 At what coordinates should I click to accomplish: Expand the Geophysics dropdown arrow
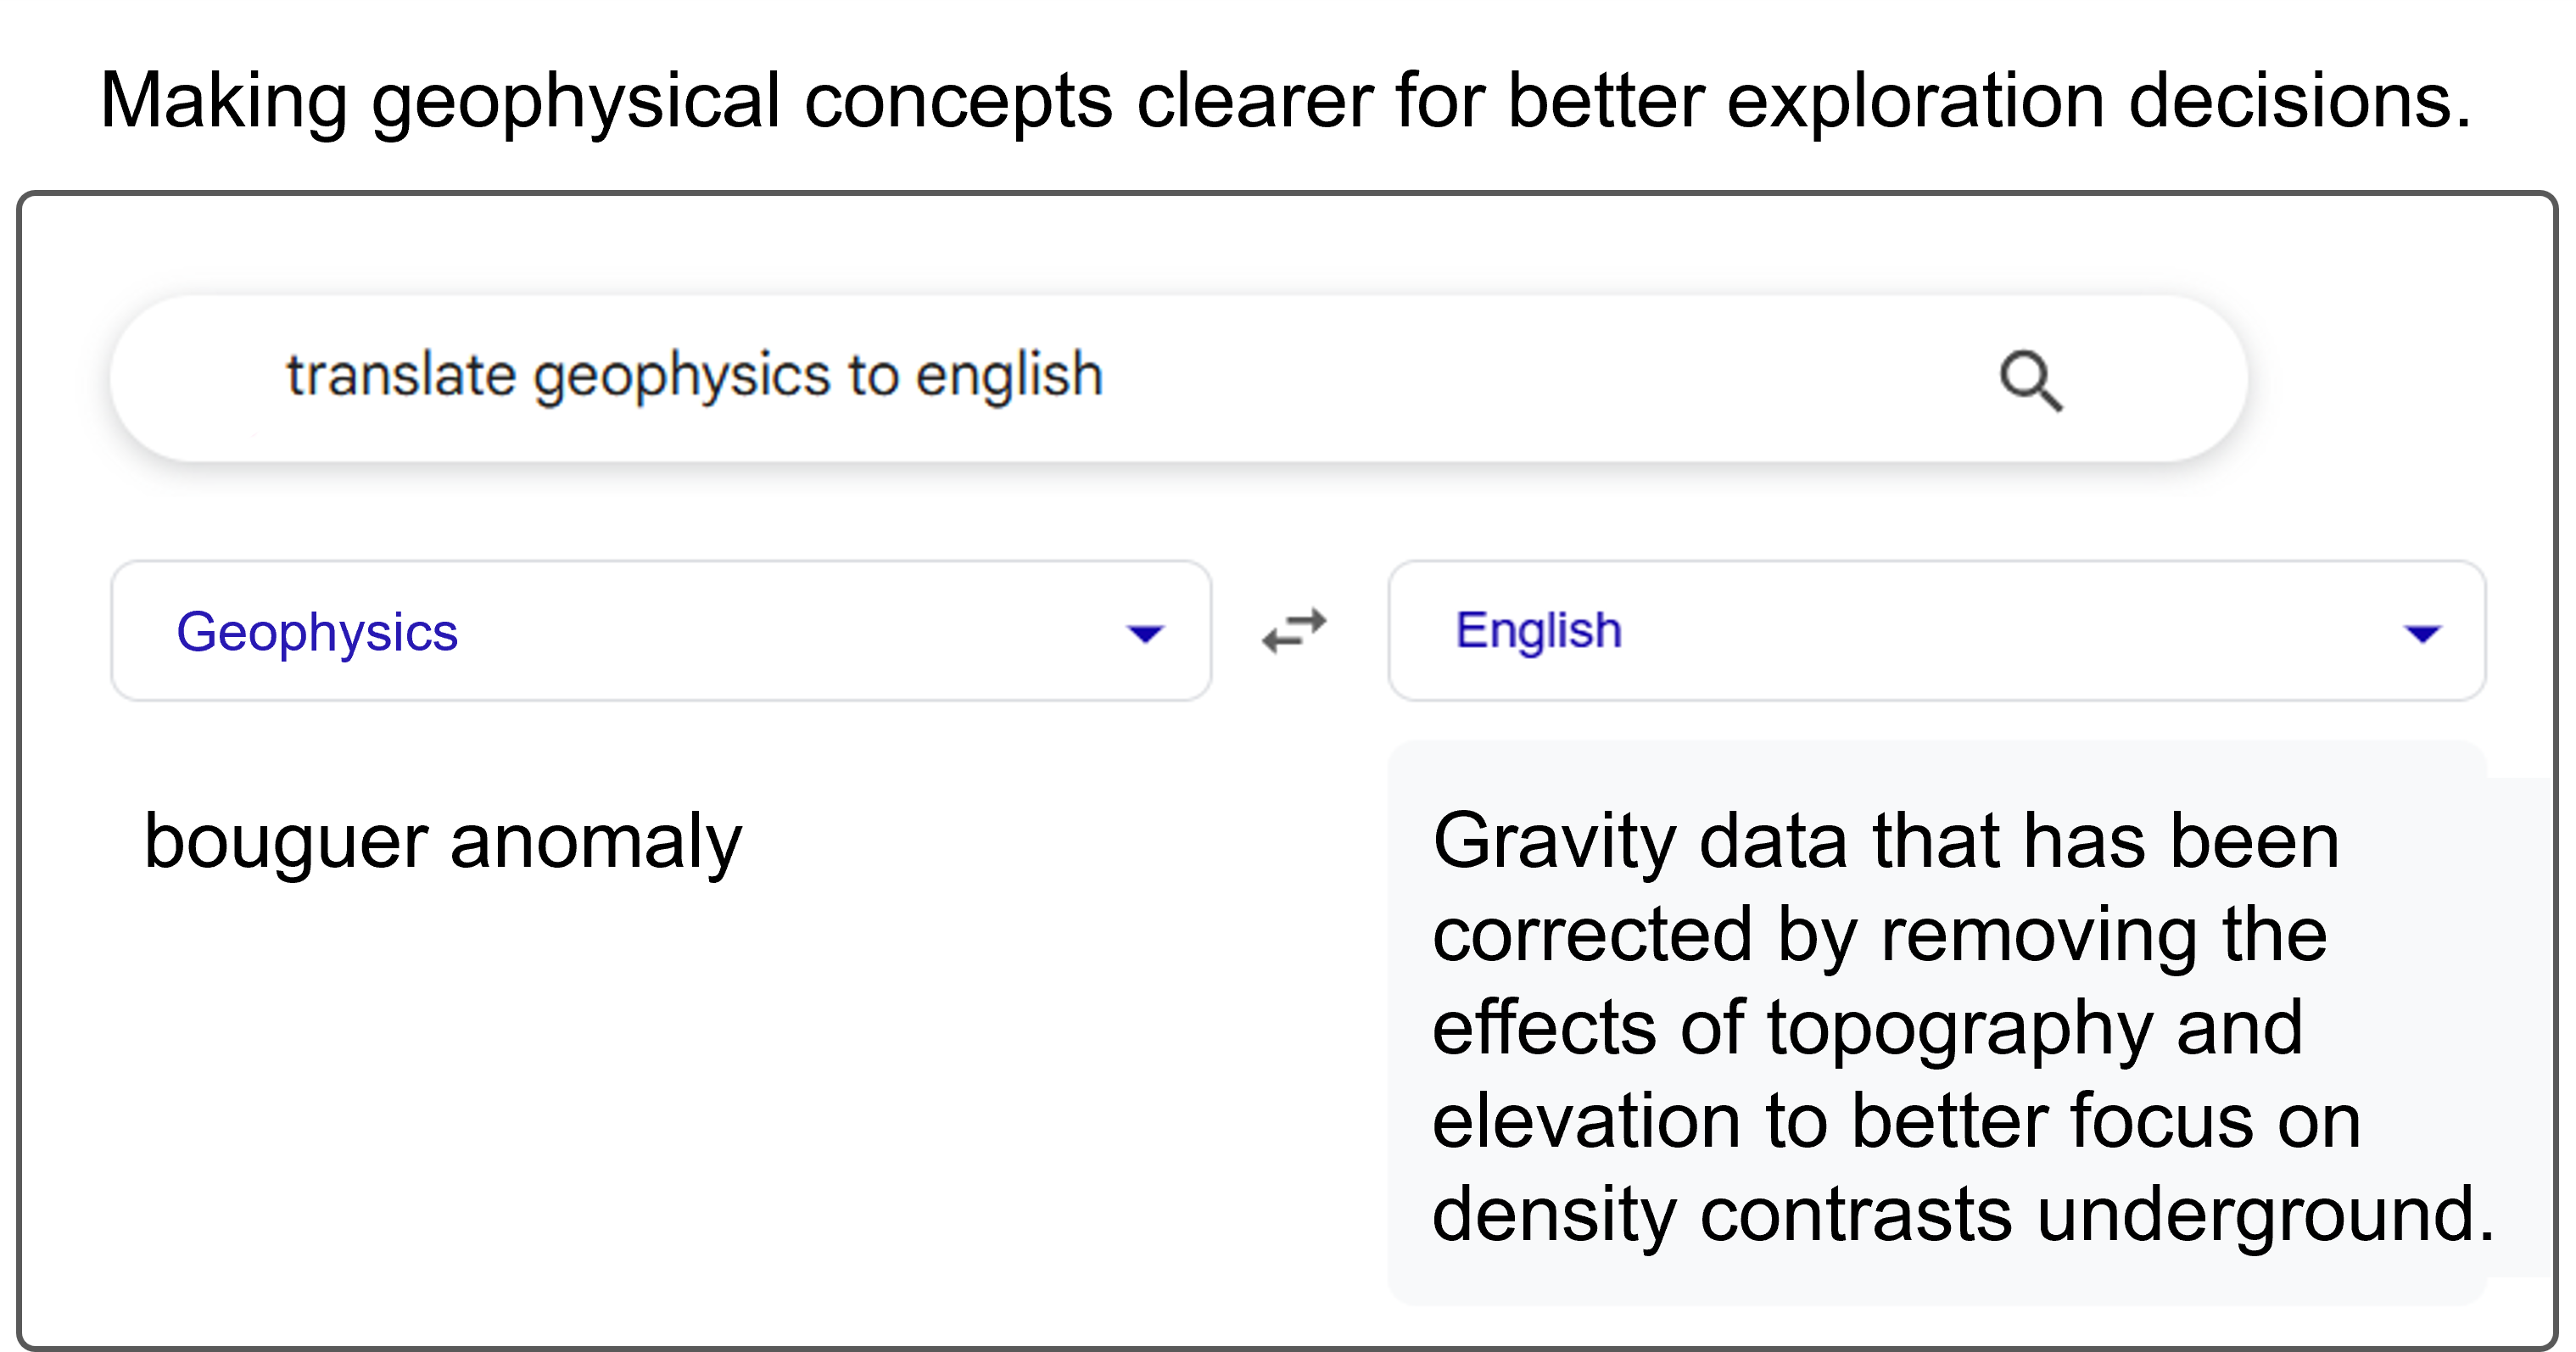[1145, 633]
